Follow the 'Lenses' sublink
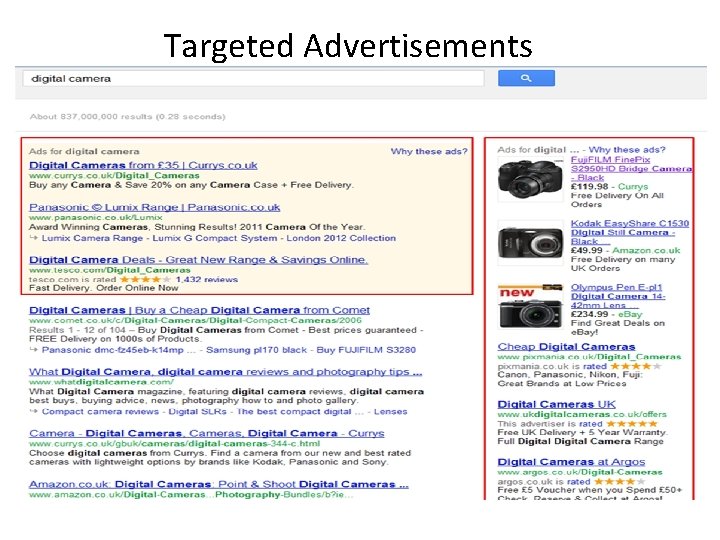The image size is (720, 540). pos(390,411)
